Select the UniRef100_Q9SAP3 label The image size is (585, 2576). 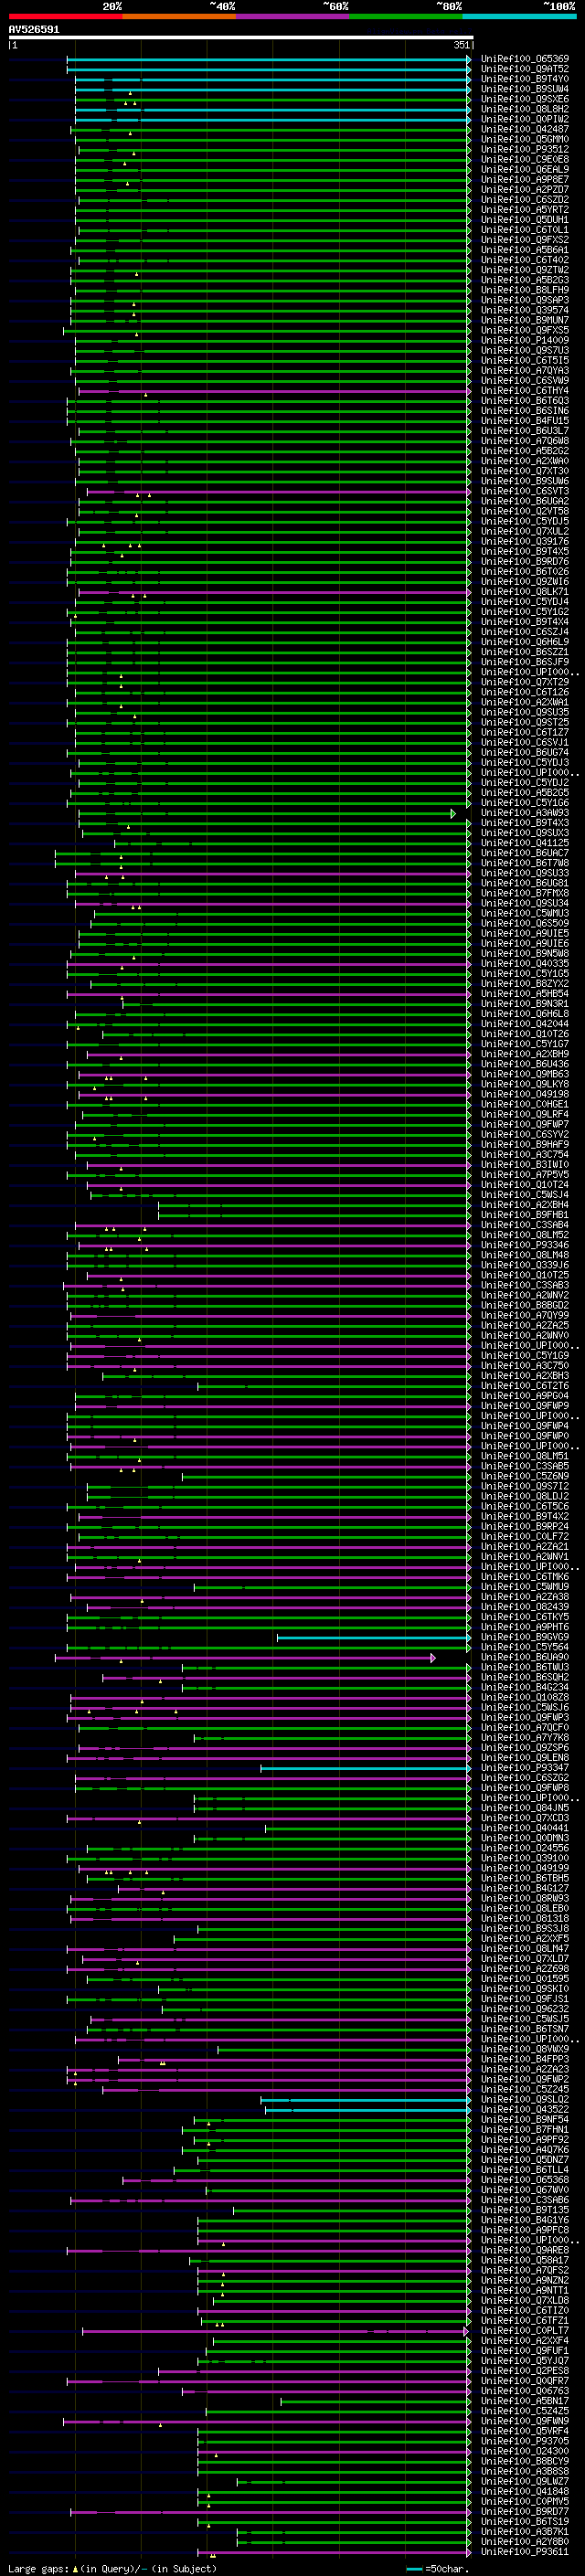point(524,300)
